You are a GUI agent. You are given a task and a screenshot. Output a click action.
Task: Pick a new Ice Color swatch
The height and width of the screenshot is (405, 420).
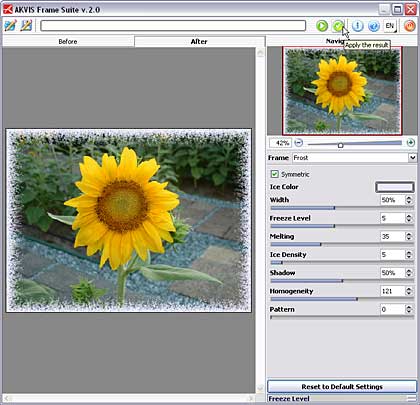tap(395, 187)
